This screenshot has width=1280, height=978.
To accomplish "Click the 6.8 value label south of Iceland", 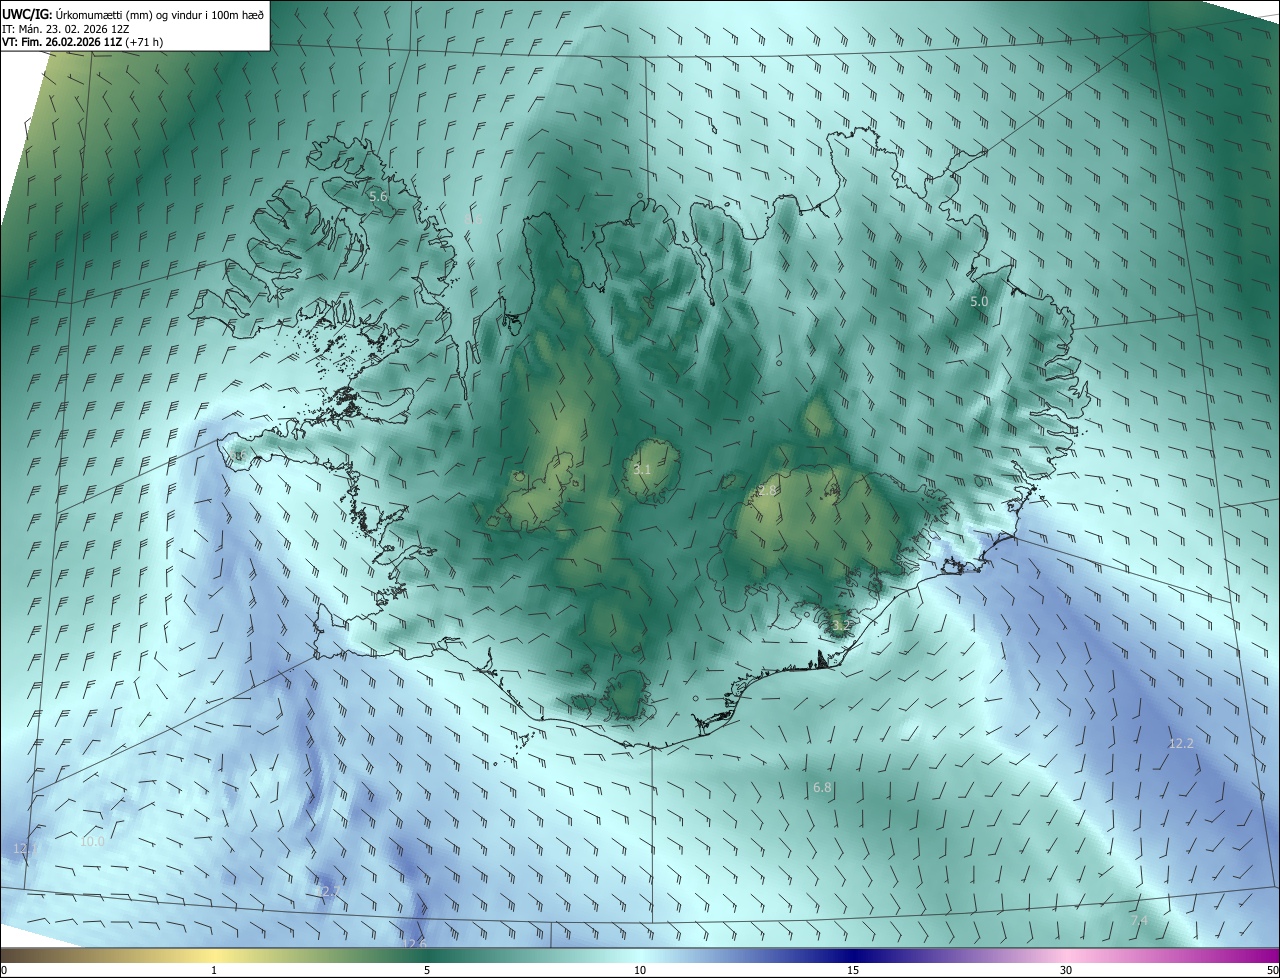I will (822, 788).
